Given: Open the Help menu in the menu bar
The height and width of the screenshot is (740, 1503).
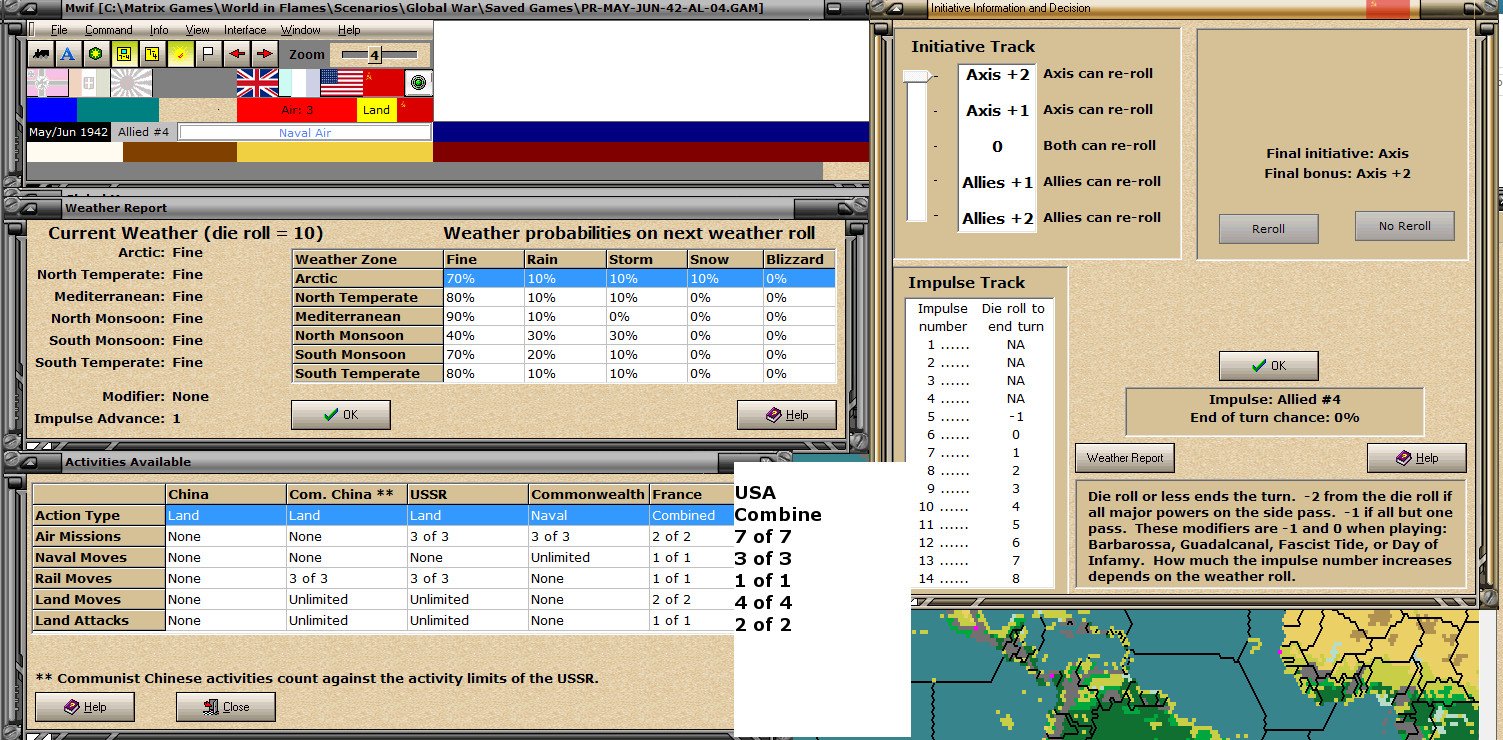Looking at the screenshot, I should (x=348, y=30).
